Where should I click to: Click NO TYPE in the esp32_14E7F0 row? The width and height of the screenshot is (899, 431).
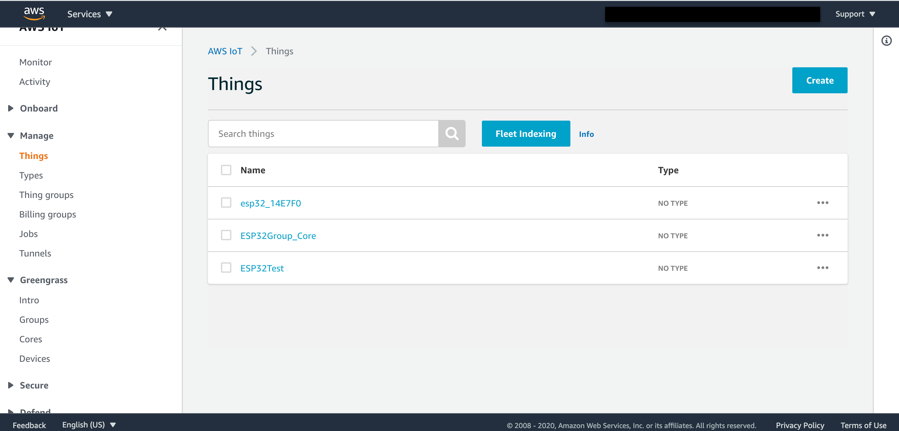(x=673, y=203)
